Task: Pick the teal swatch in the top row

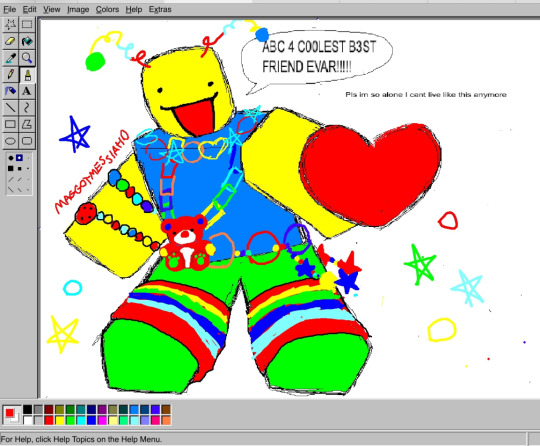Action: [81, 409]
